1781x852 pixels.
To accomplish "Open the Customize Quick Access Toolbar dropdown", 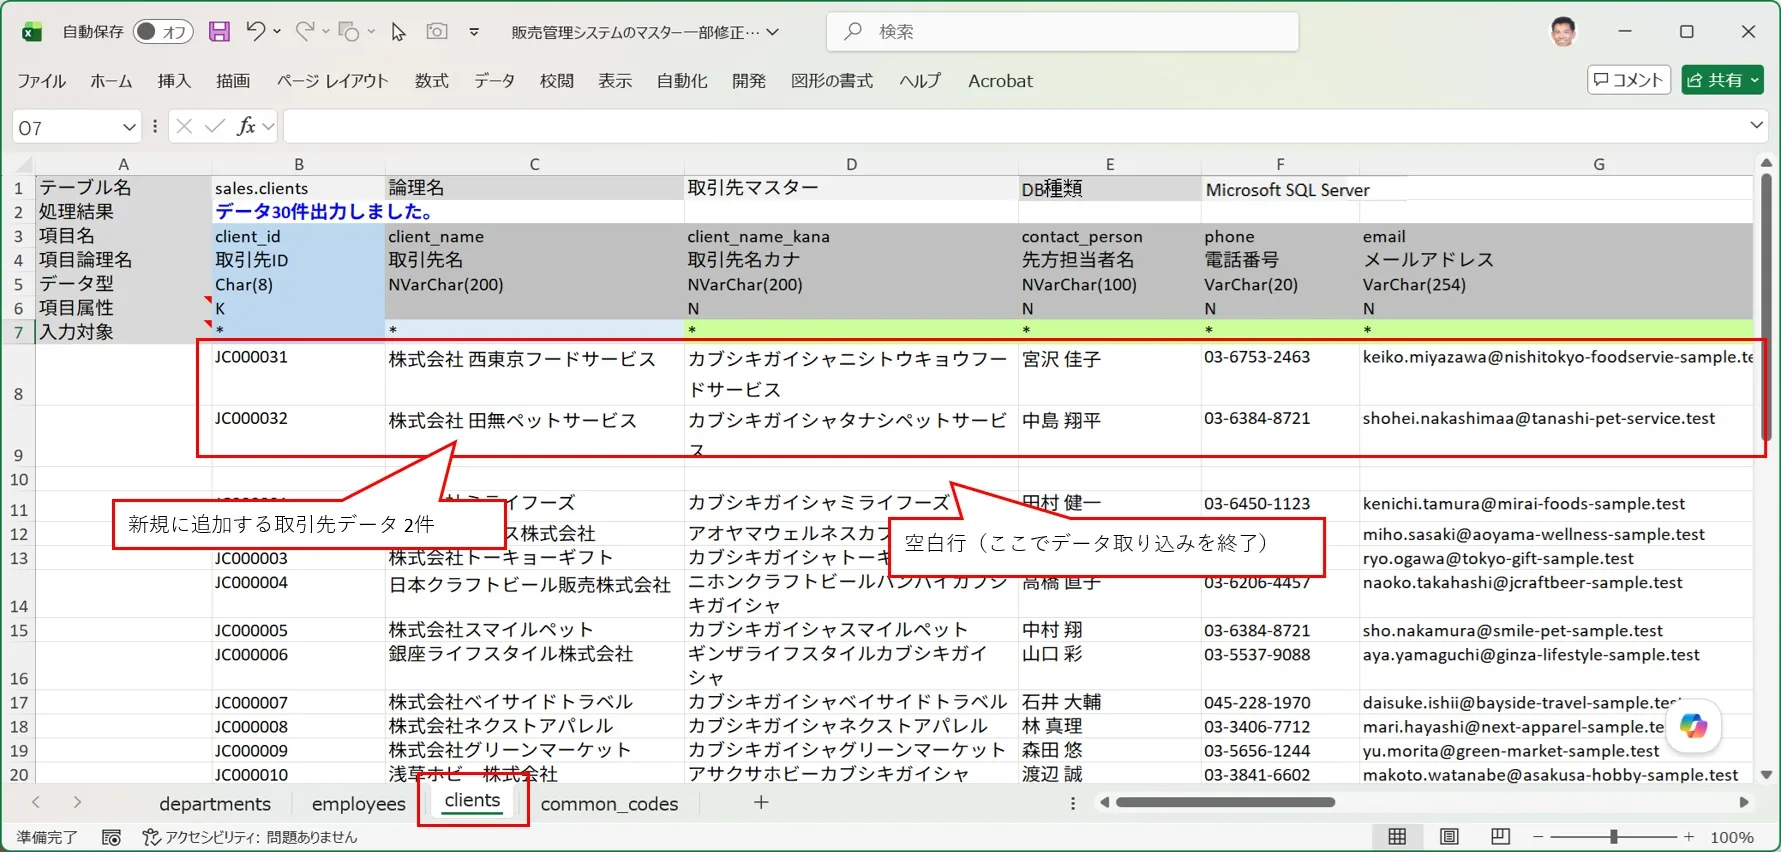I will click(474, 32).
